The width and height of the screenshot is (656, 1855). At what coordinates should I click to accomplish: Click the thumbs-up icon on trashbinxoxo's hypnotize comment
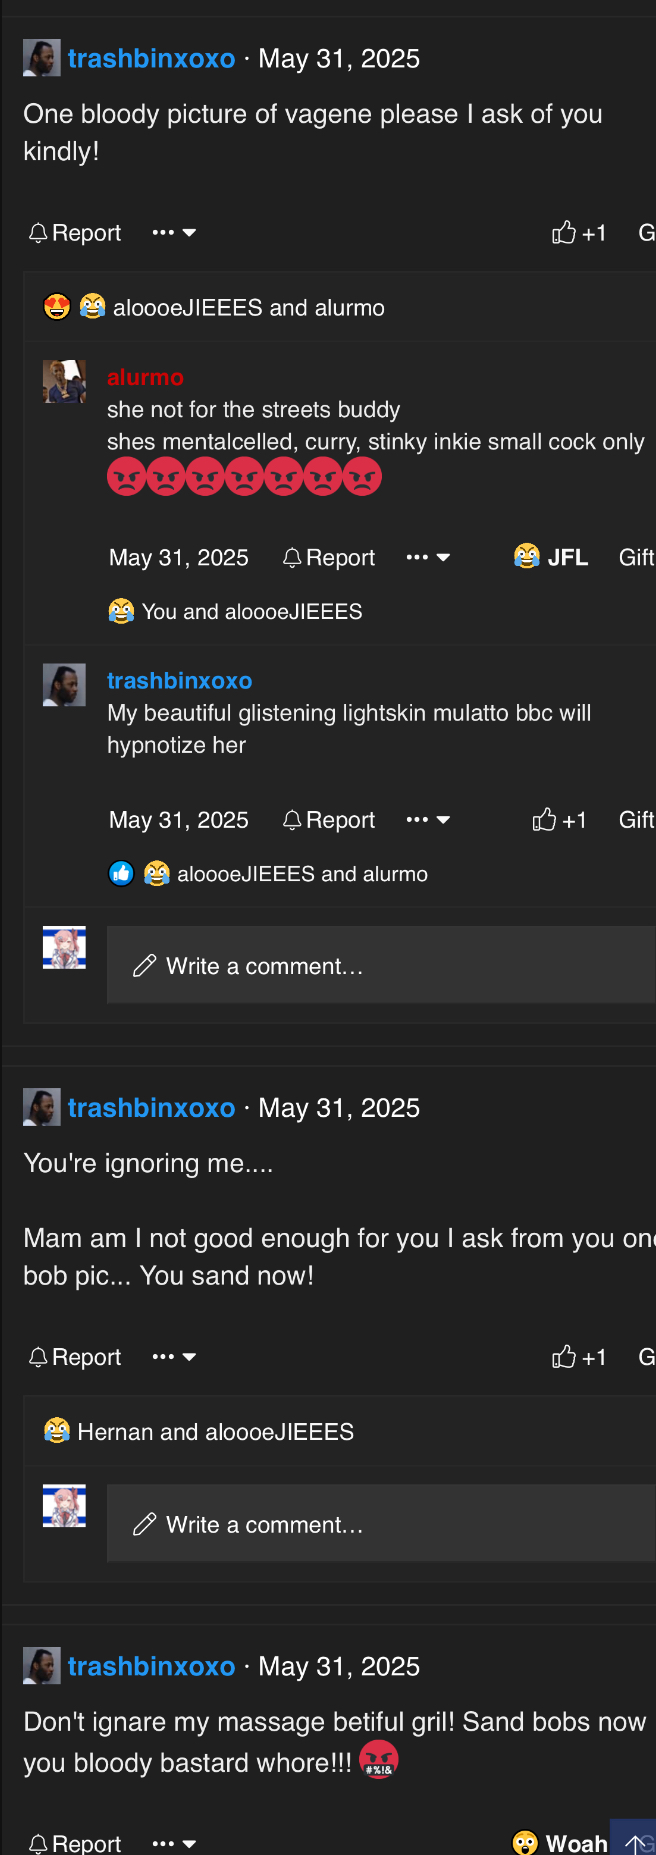(x=544, y=821)
